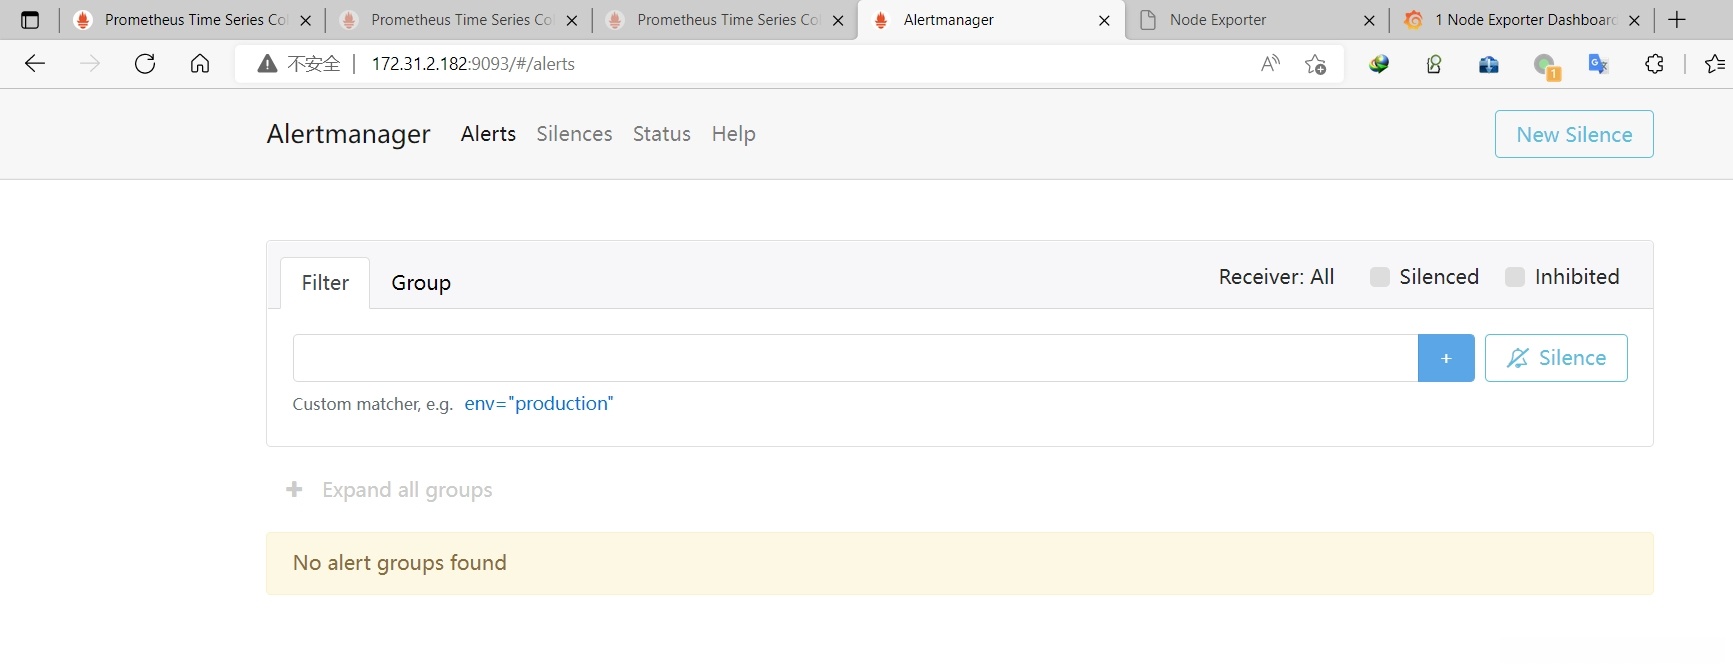The image size is (1733, 671).
Task: Enable the Inhibited checkbox
Action: pos(1515,277)
